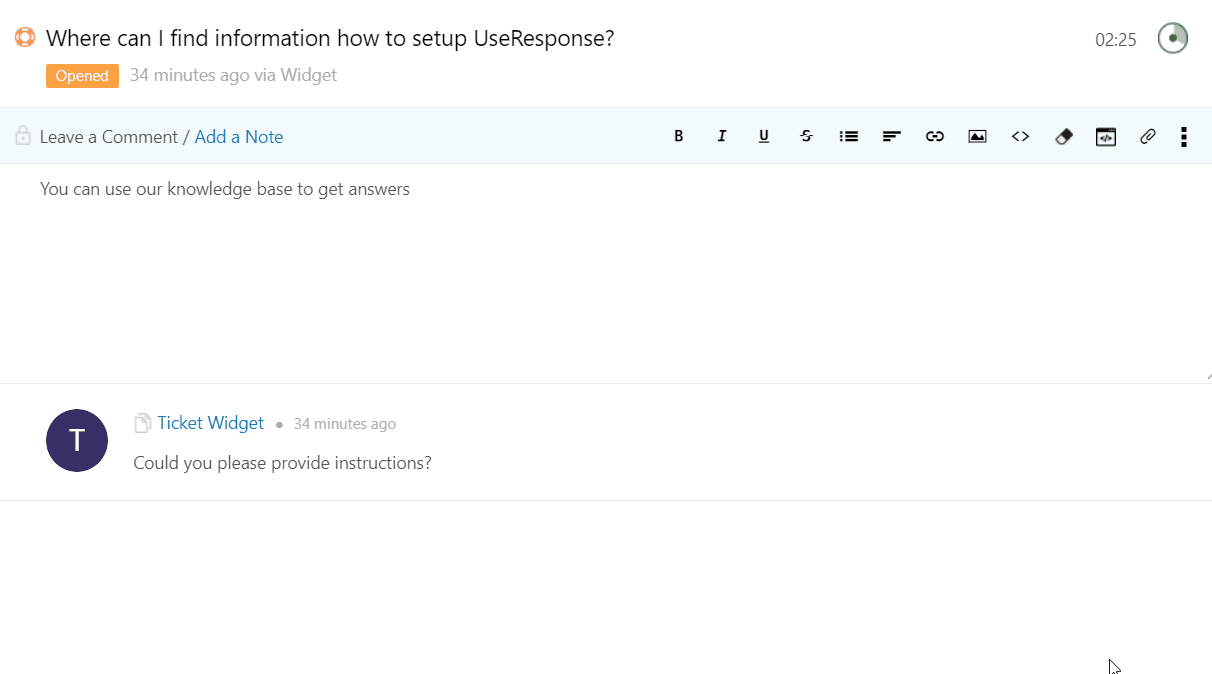Click the document icon before Ticket Widget
1212x674 pixels.
[143, 423]
